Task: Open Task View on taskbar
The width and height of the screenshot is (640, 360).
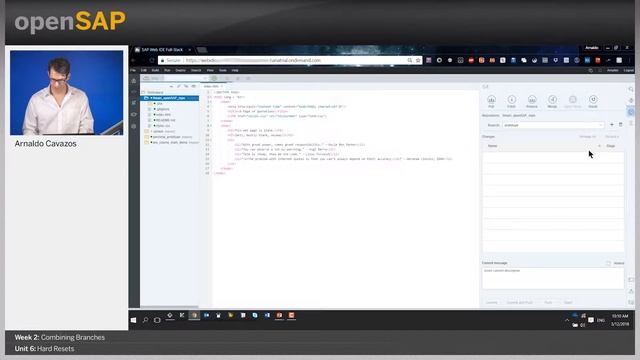Action: coord(157,320)
